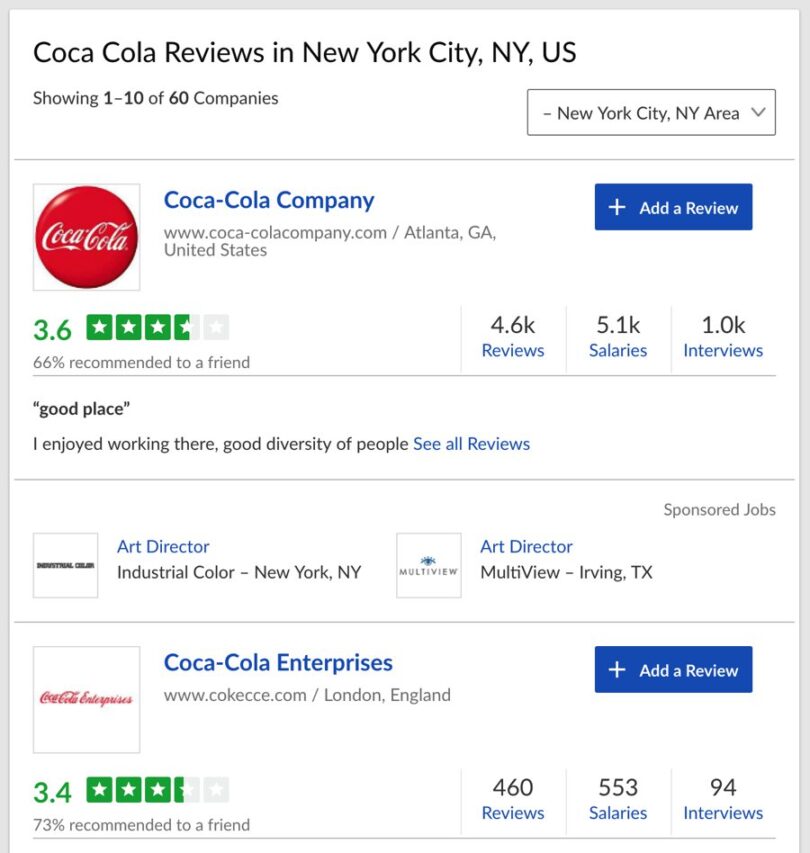Select a different area from the region picker
This screenshot has width=810, height=853.
tap(650, 112)
